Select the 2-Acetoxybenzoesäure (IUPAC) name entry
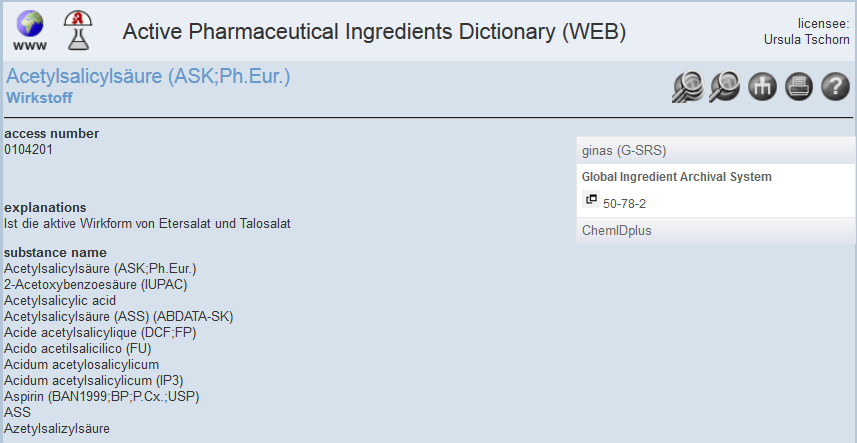 click(x=96, y=285)
